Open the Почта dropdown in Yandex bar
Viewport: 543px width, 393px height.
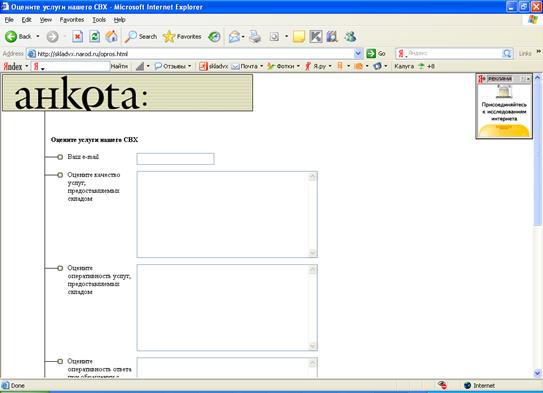coord(261,66)
